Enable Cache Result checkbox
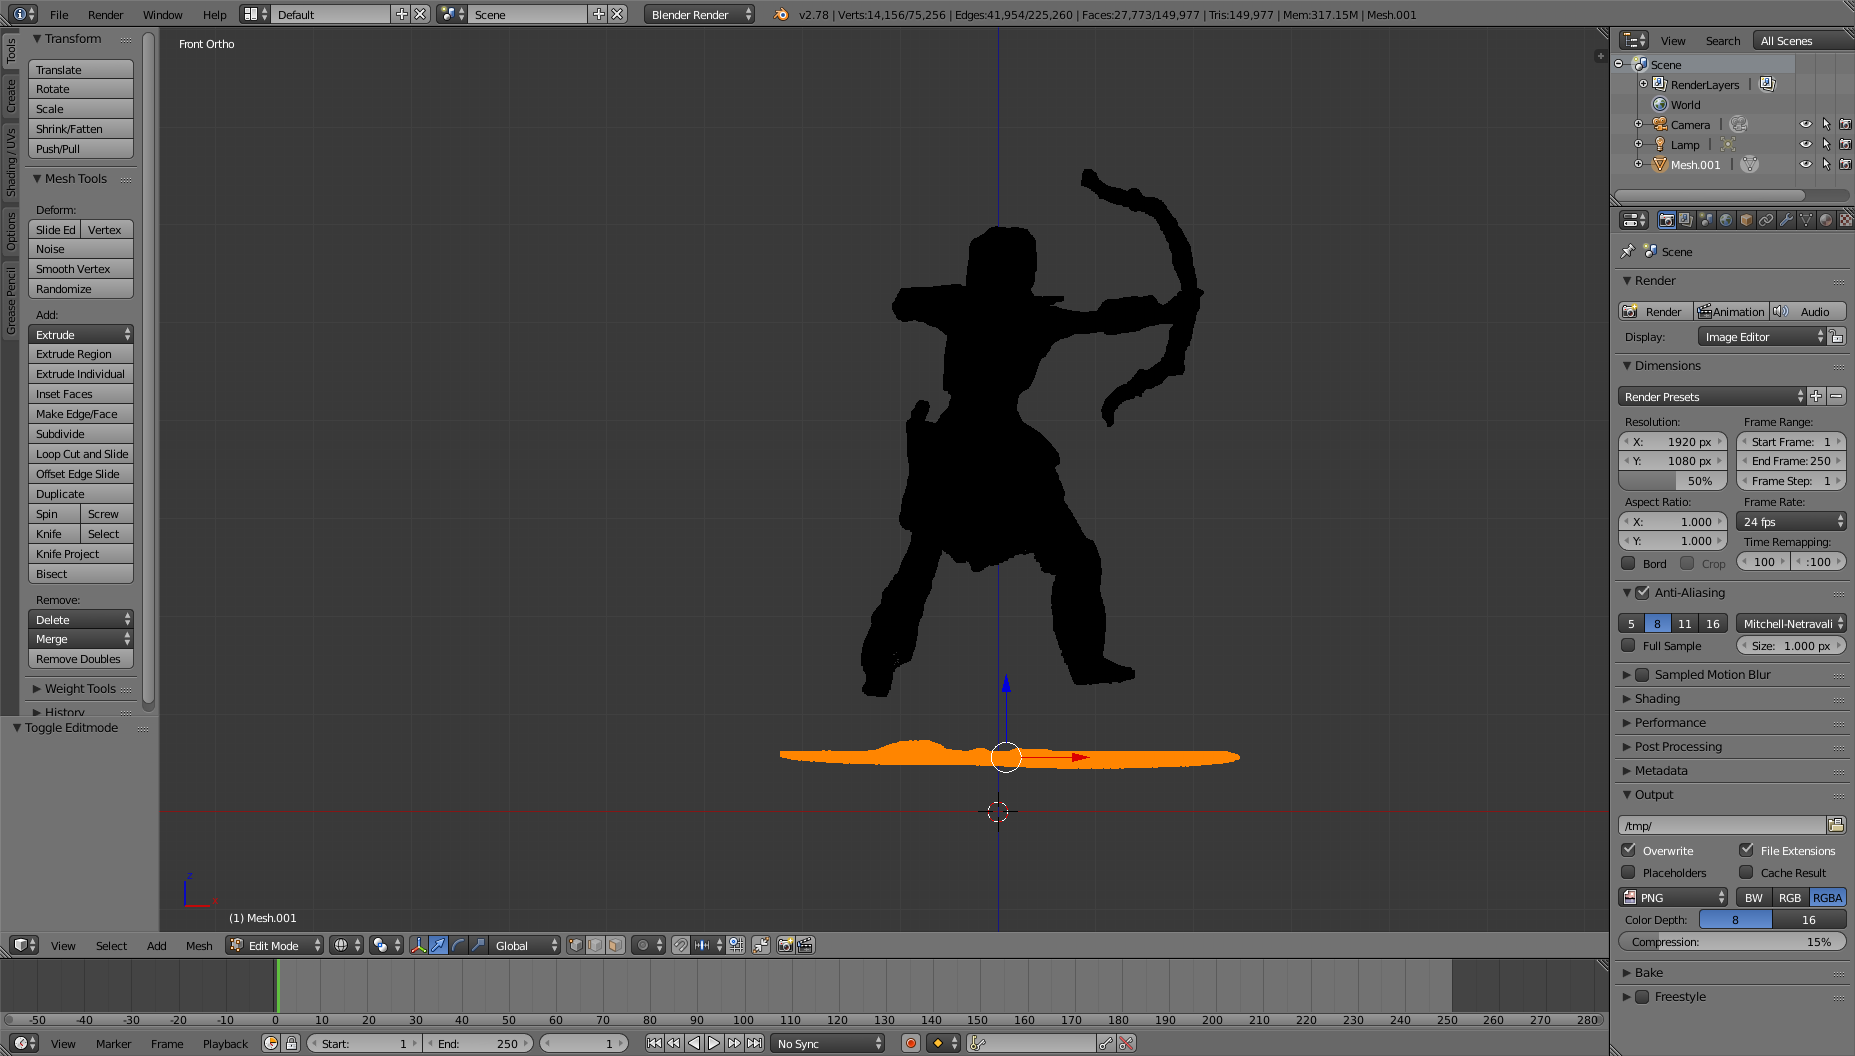The height and width of the screenshot is (1056, 1855). click(x=1746, y=872)
